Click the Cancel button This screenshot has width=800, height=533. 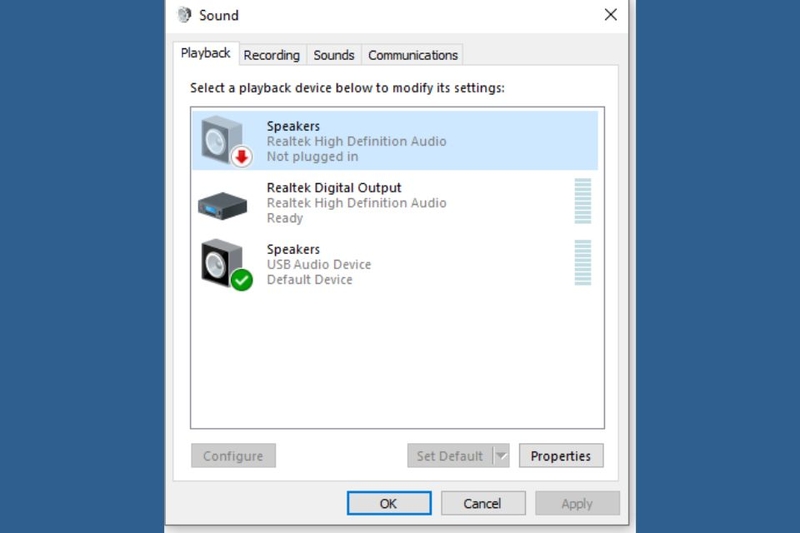coord(483,503)
